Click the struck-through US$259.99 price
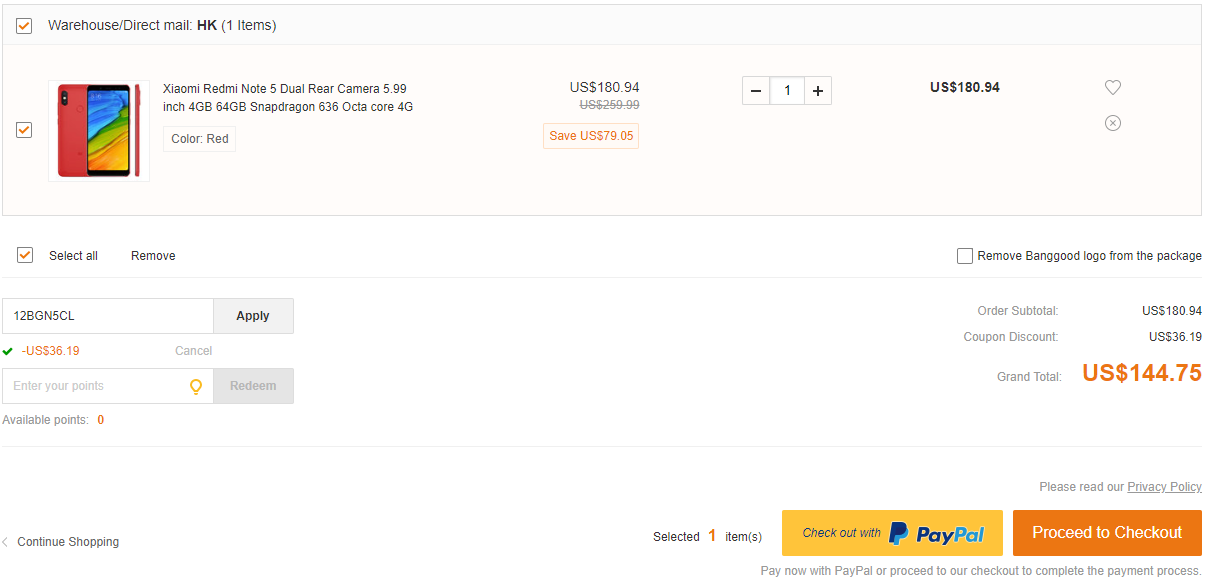This screenshot has width=1220, height=581. (609, 105)
